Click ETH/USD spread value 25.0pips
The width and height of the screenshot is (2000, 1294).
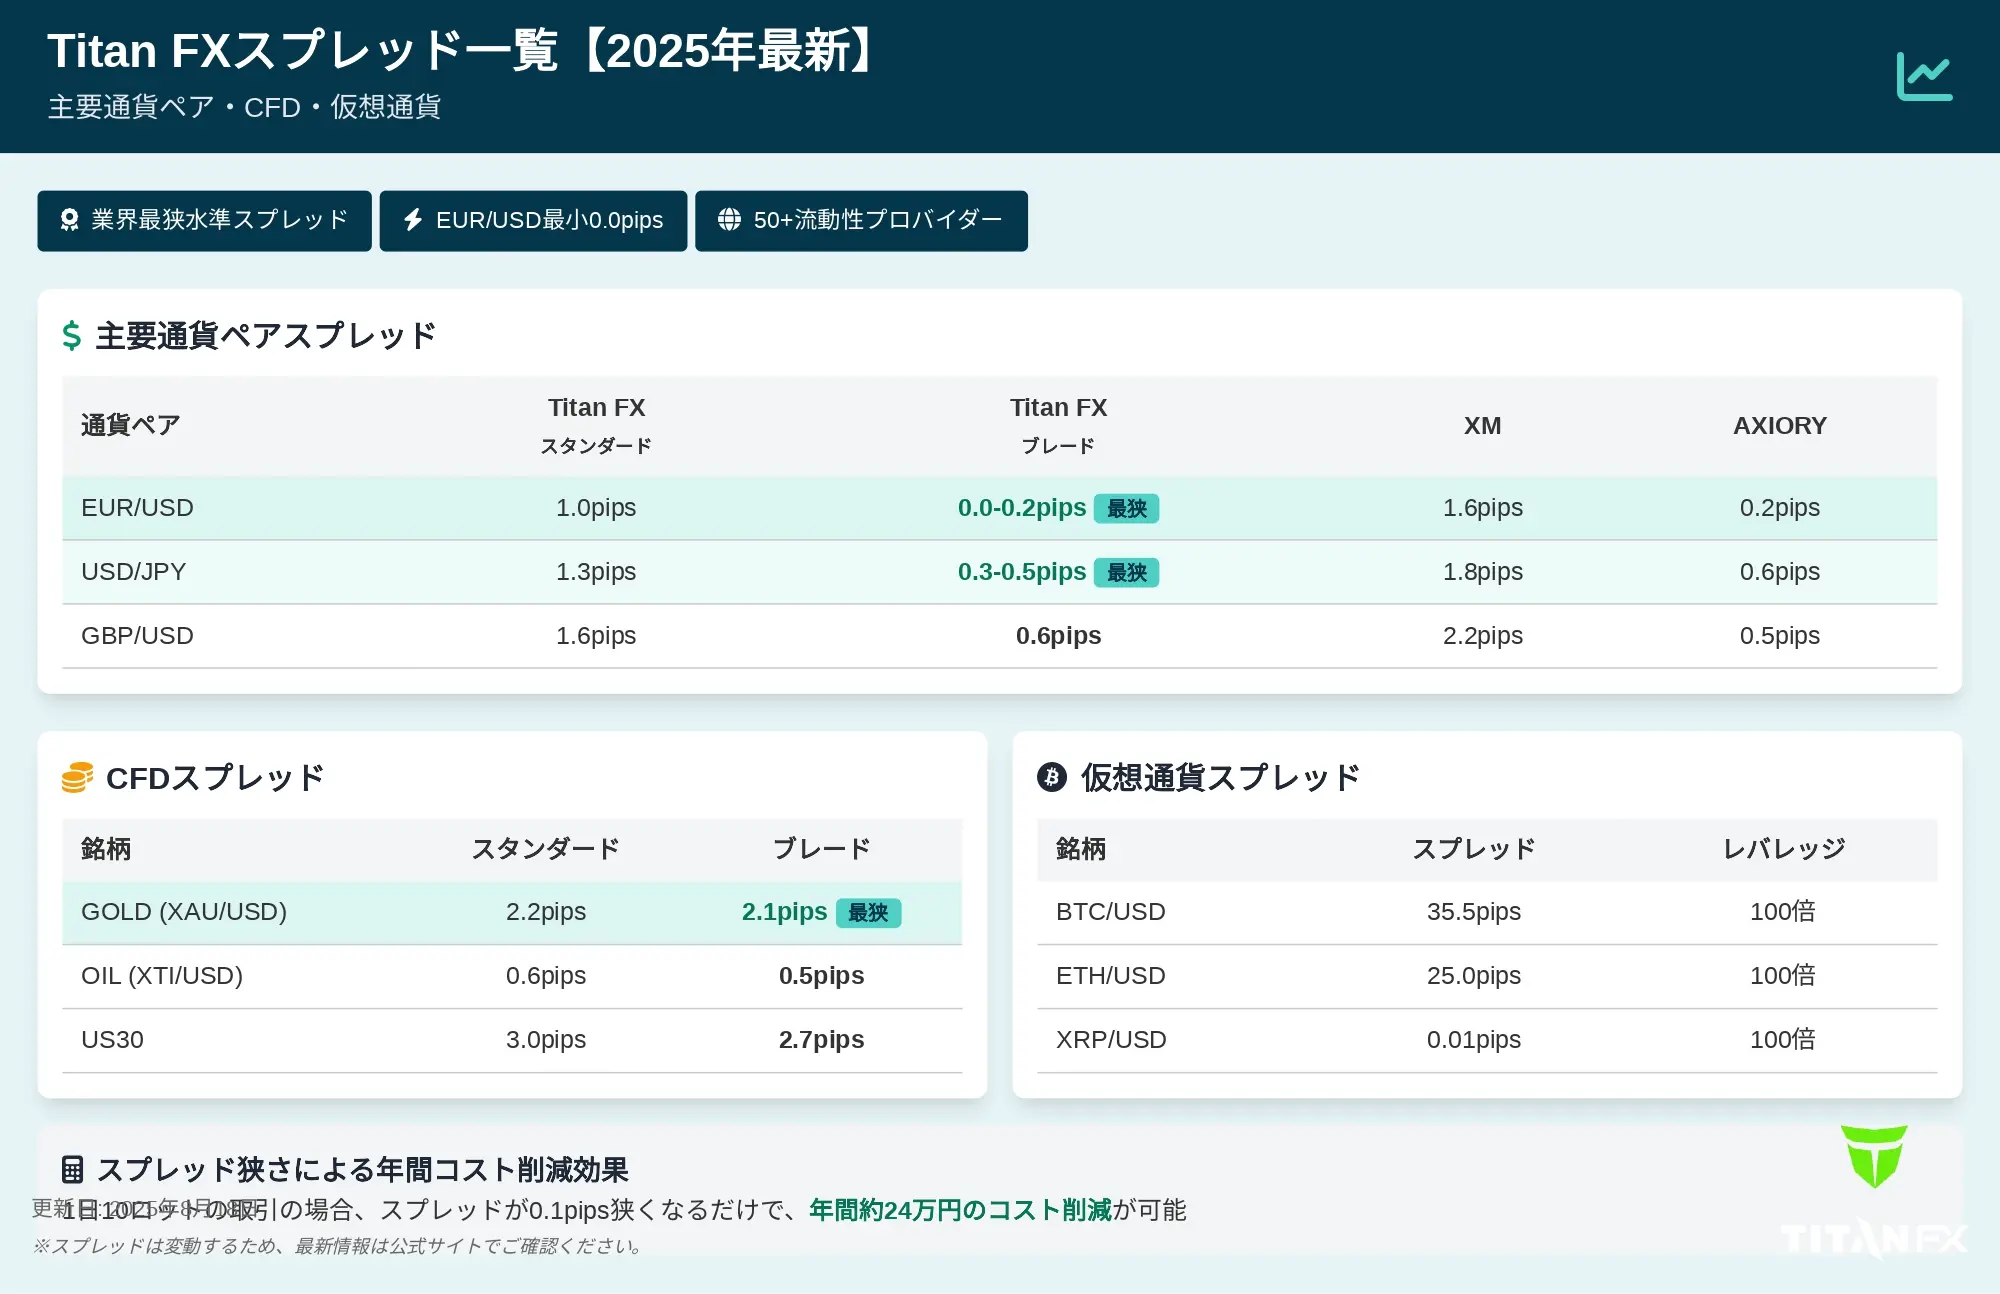pyautogui.click(x=1473, y=976)
